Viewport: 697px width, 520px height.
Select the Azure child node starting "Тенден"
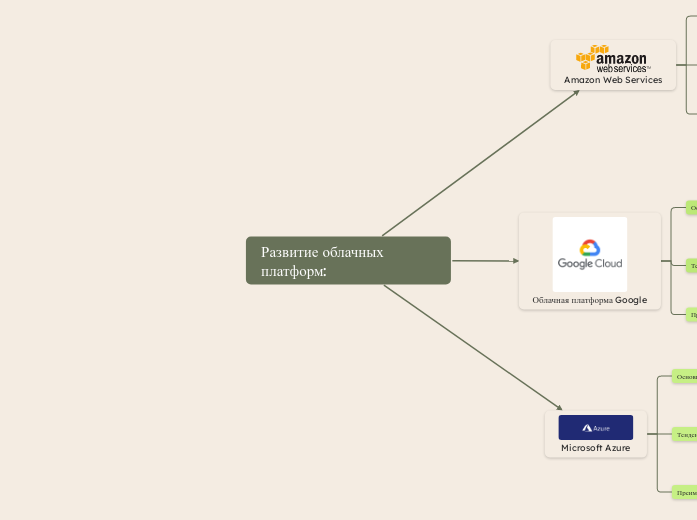click(685, 434)
